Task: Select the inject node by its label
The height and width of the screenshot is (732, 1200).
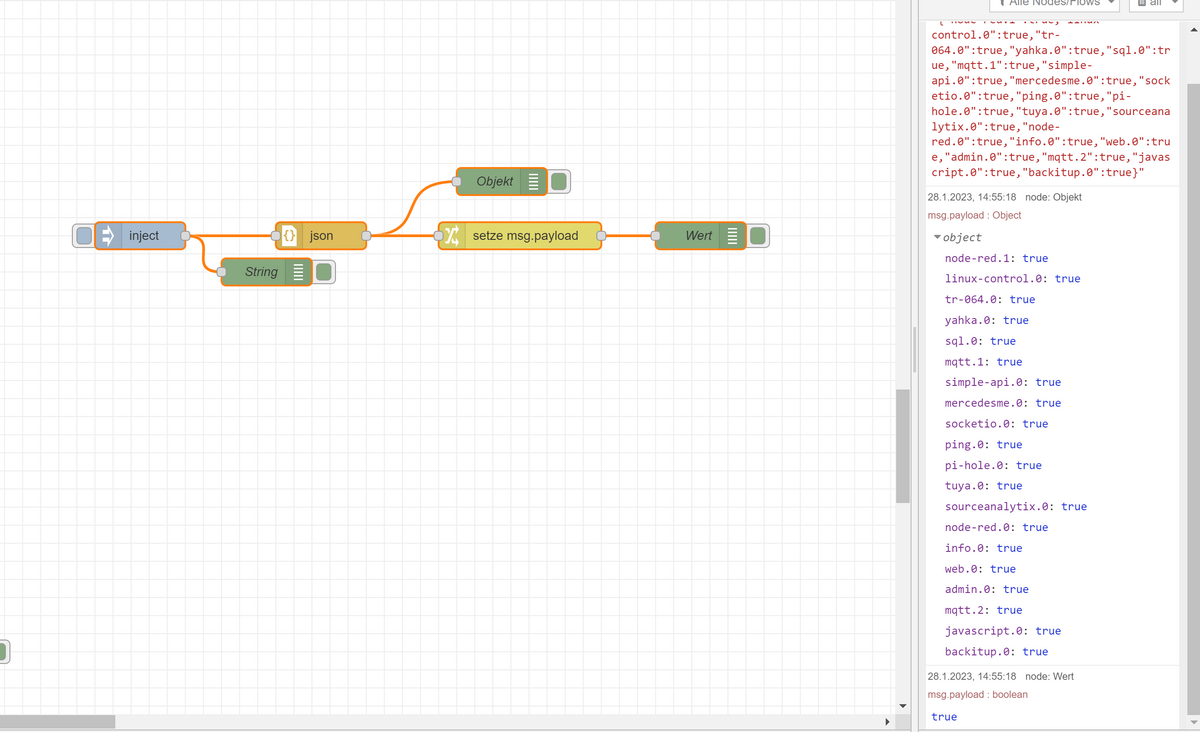Action: [144, 236]
